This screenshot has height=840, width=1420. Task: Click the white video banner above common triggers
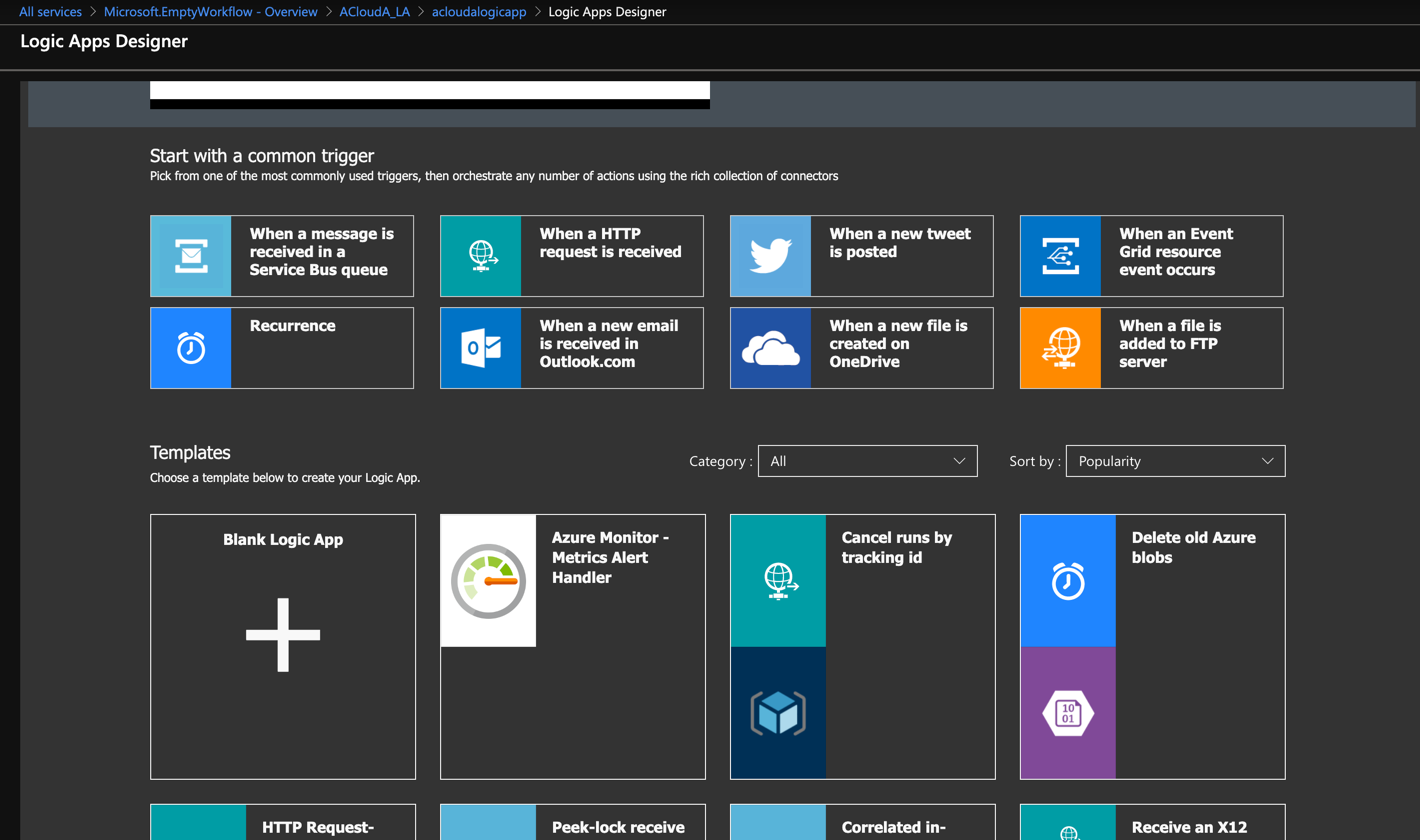(x=430, y=91)
